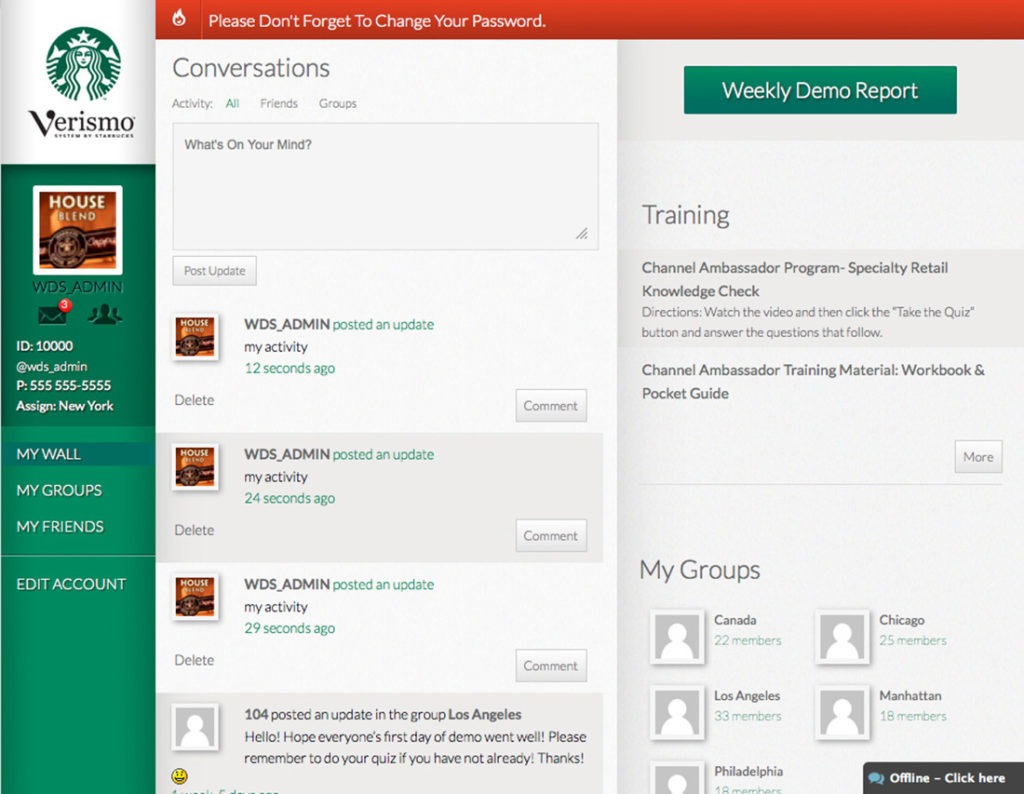The height and width of the screenshot is (794, 1024).
Task: Click Post Update
Action: coord(213,270)
